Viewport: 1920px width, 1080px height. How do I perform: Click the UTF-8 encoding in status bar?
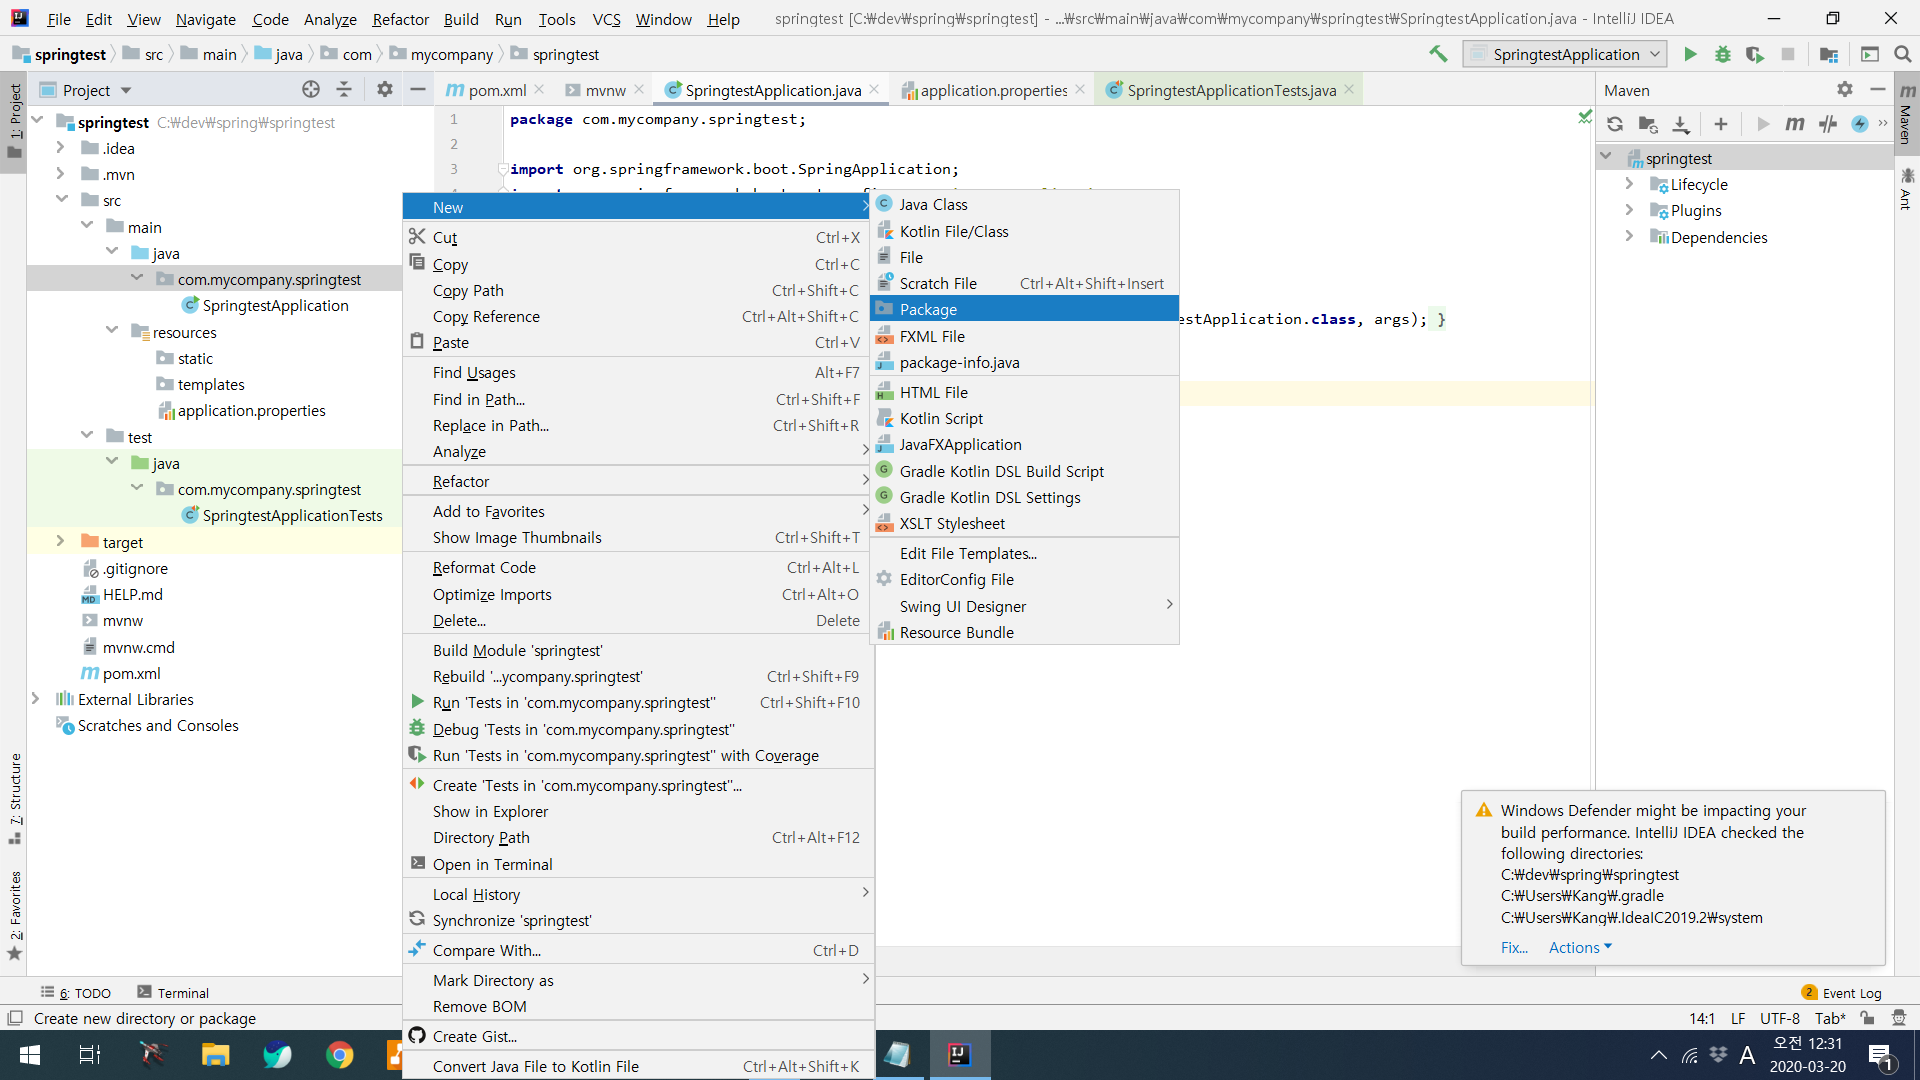pyautogui.click(x=1779, y=1018)
